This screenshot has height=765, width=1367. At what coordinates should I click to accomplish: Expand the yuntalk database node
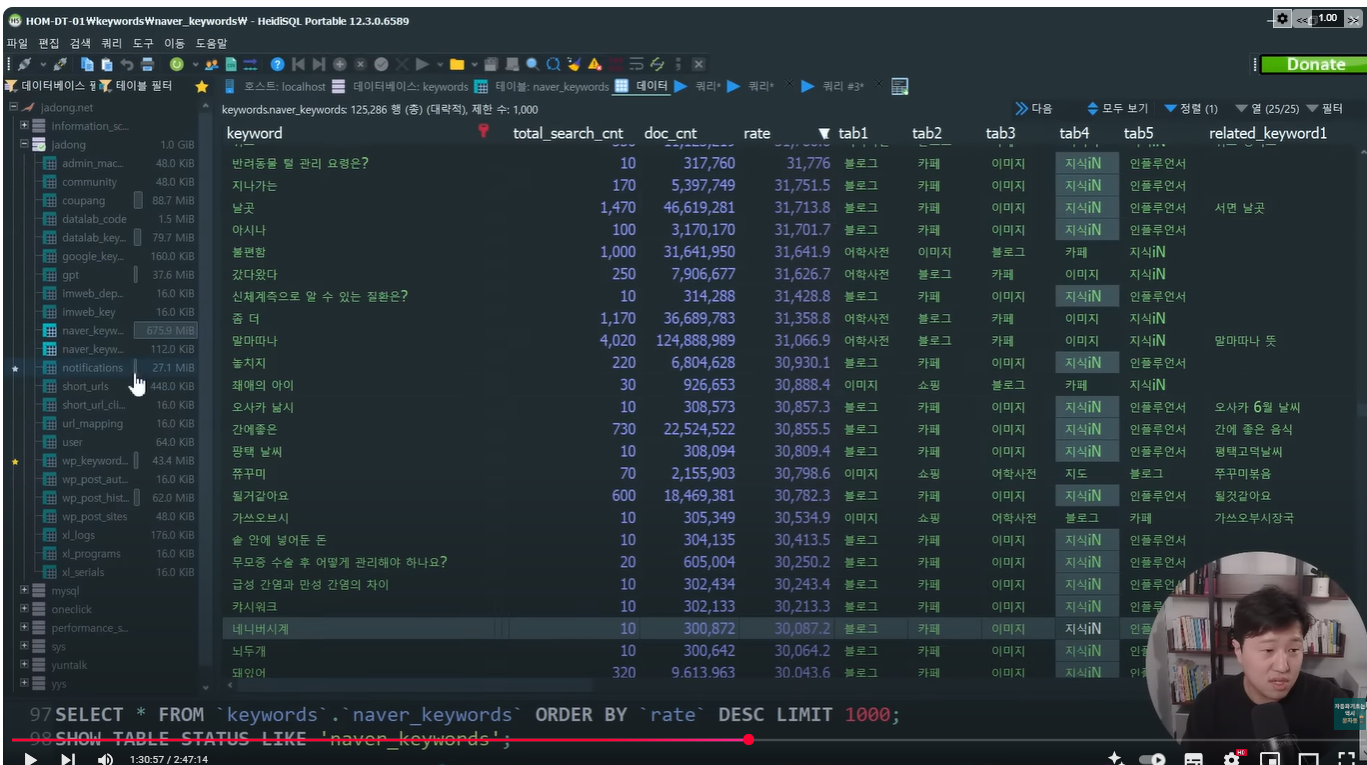[x=24, y=665]
